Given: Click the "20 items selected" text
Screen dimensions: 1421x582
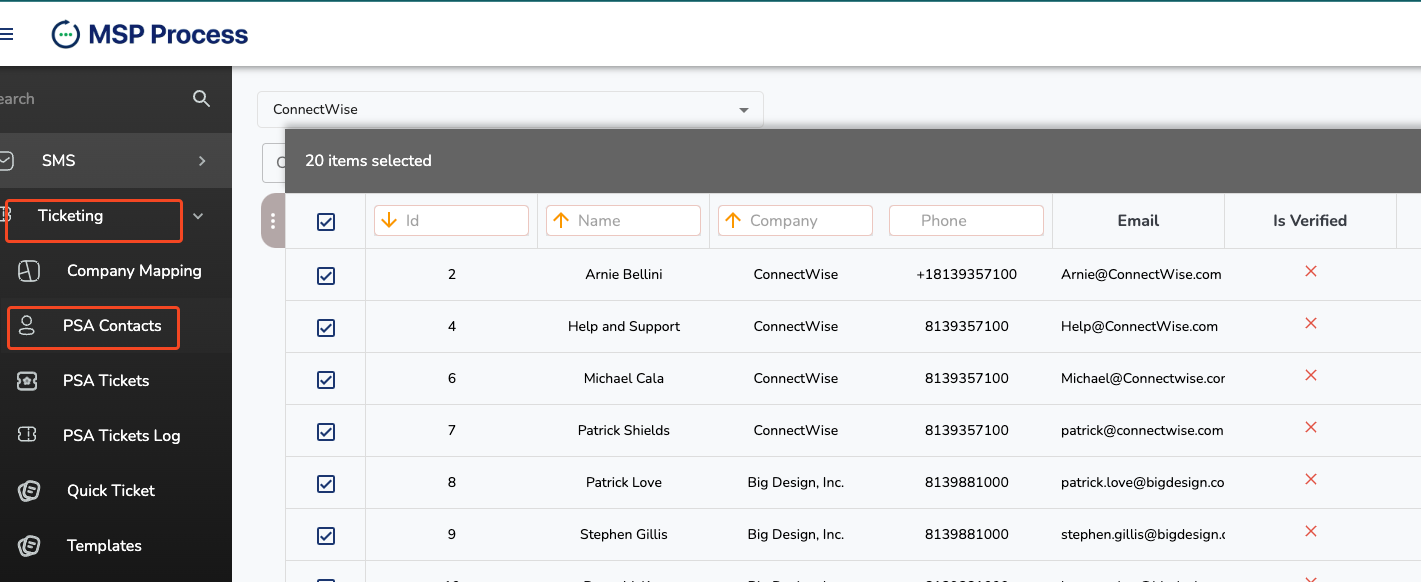Looking at the screenshot, I should click(368, 161).
